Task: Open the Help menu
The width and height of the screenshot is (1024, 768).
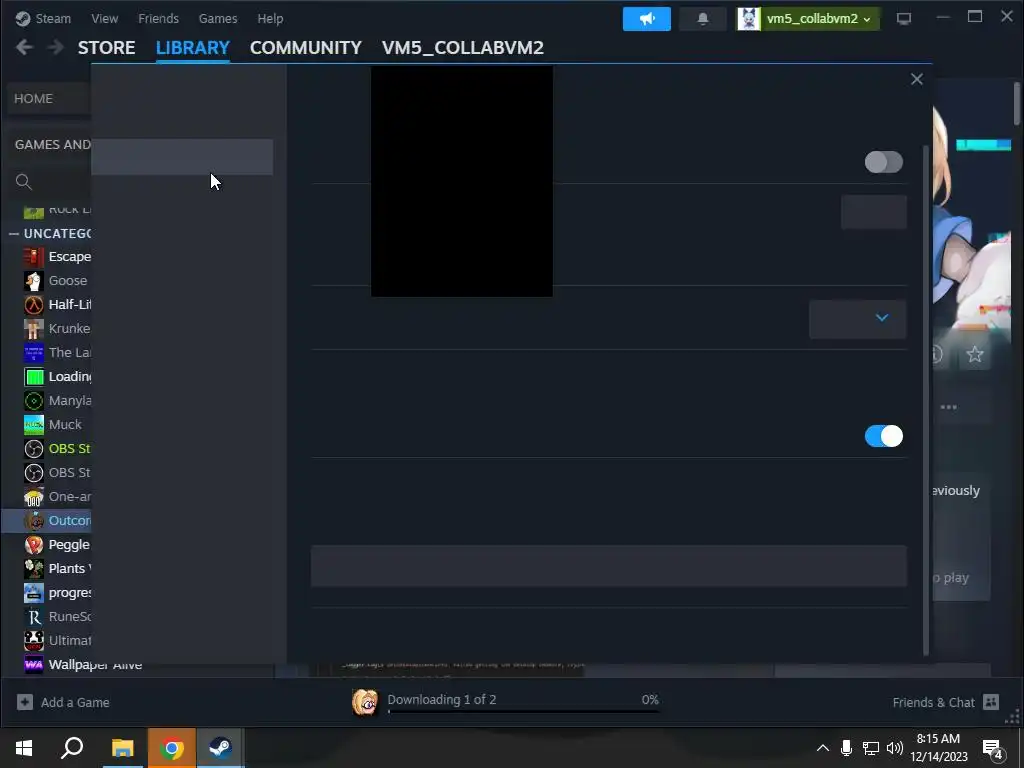Action: 270,18
